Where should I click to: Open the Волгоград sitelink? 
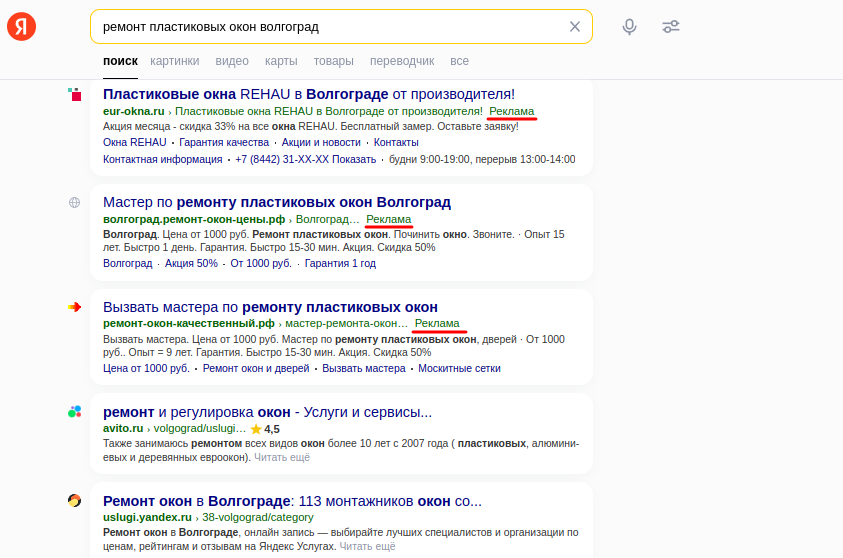point(128,263)
